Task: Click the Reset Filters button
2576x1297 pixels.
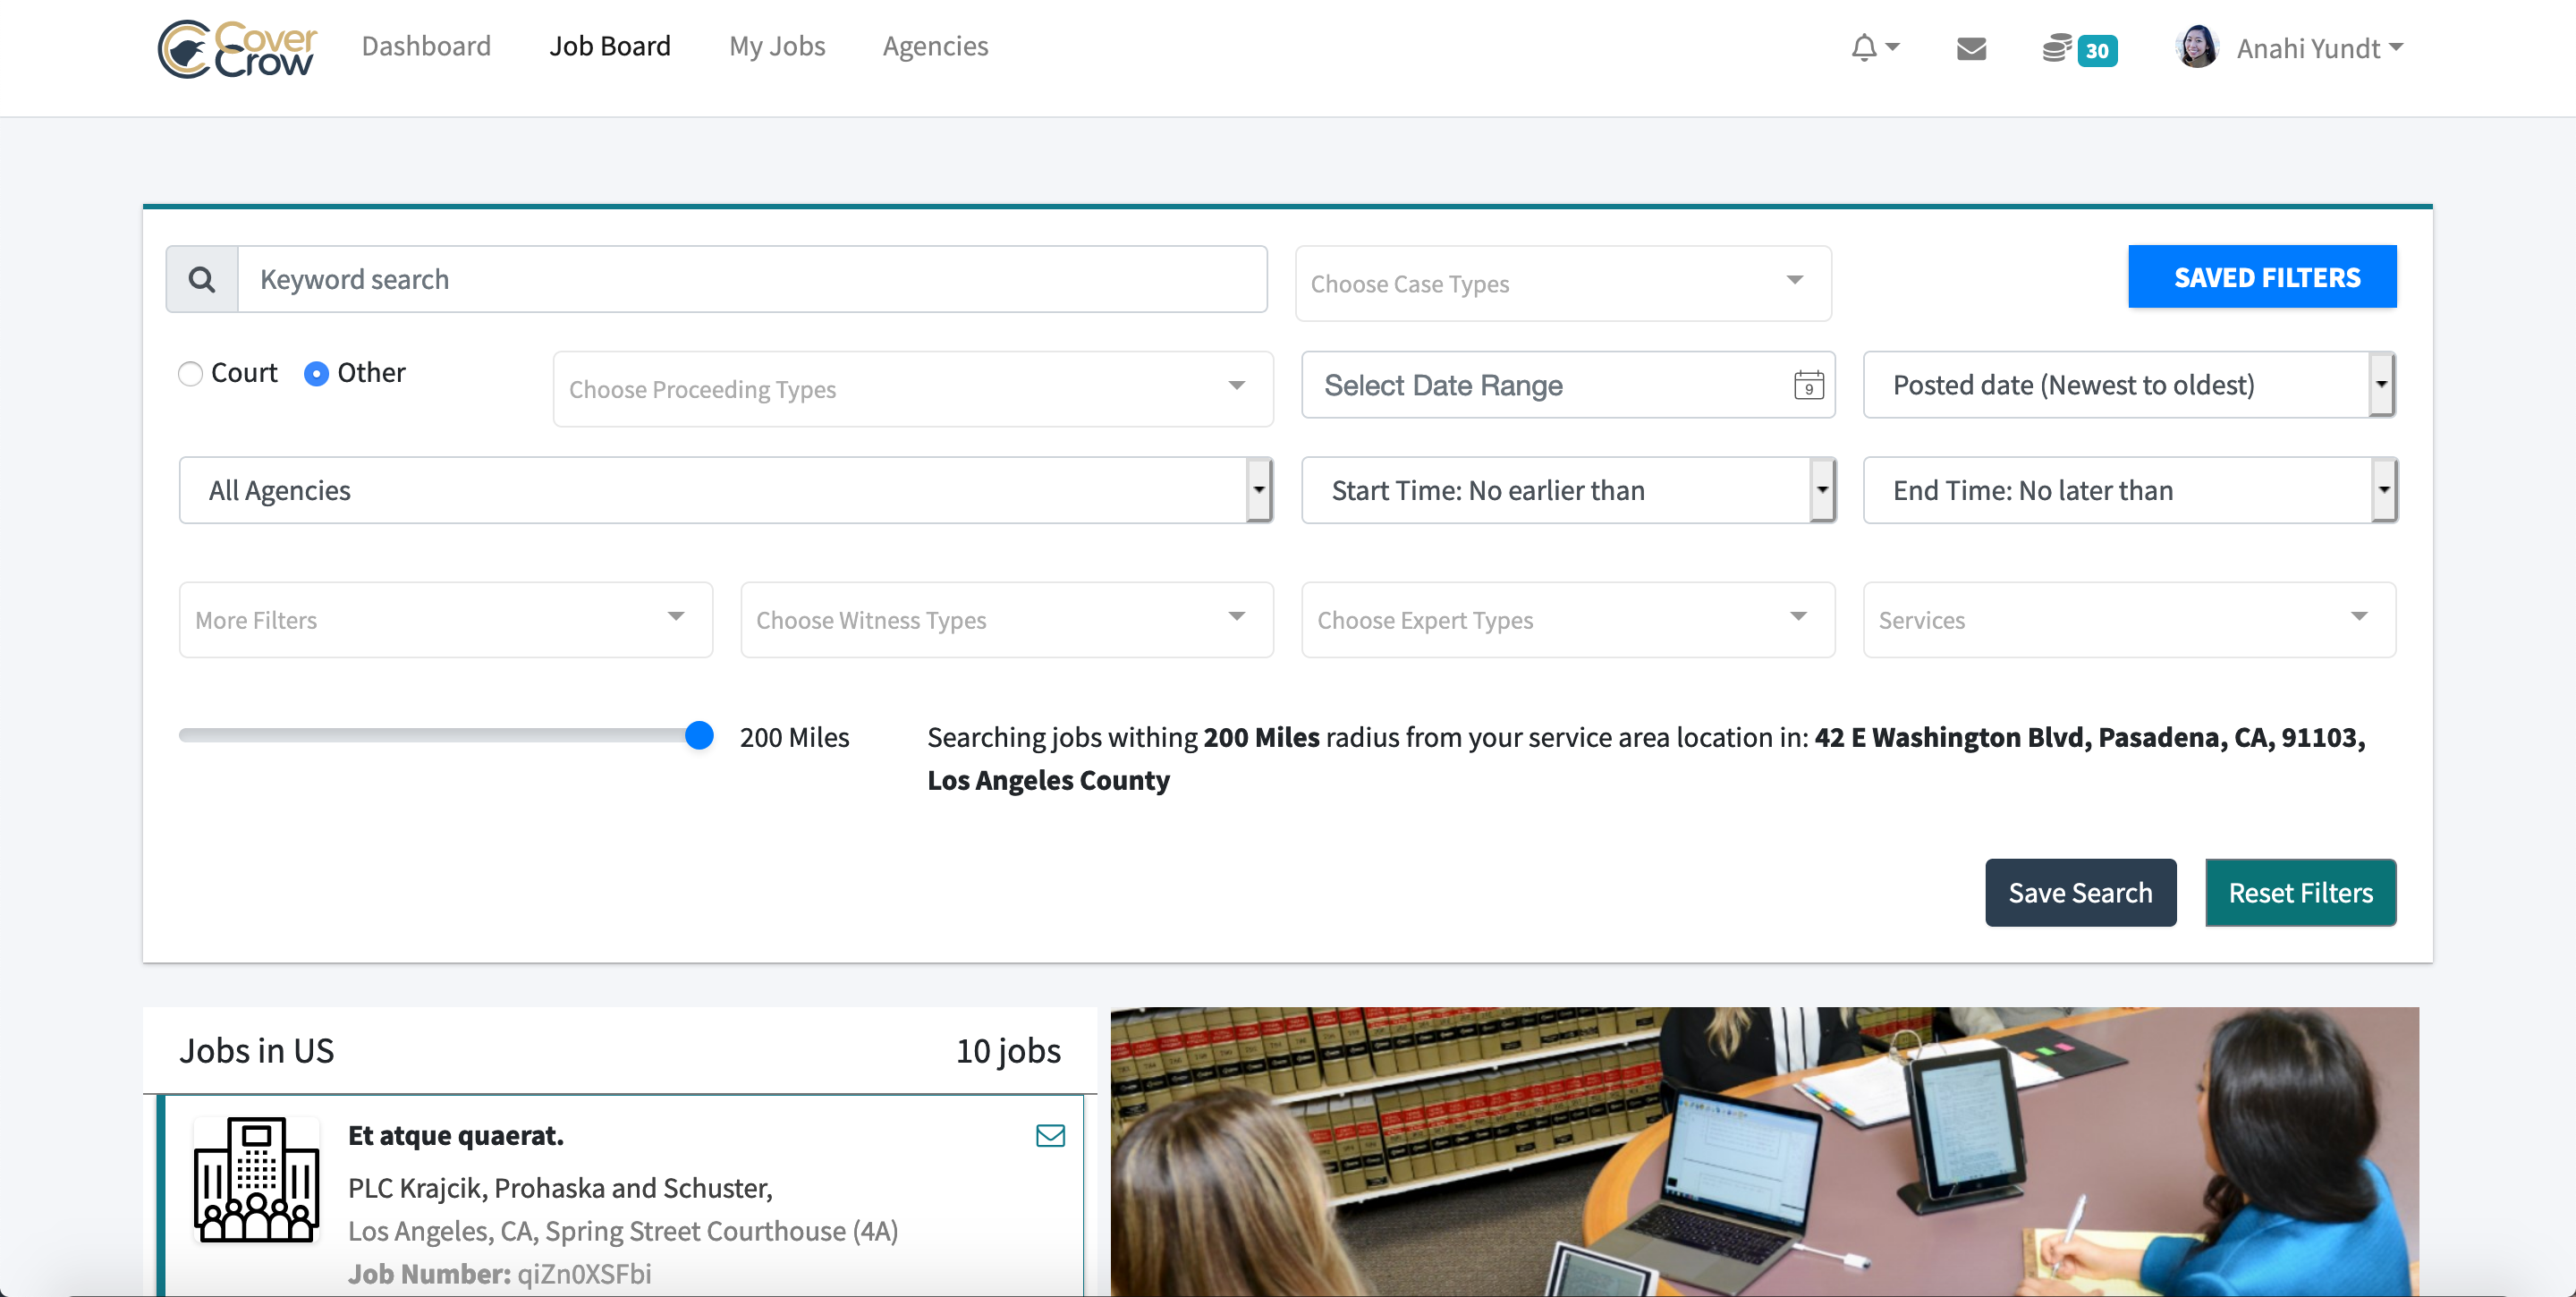Action: pyautogui.click(x=2300, y=892)
